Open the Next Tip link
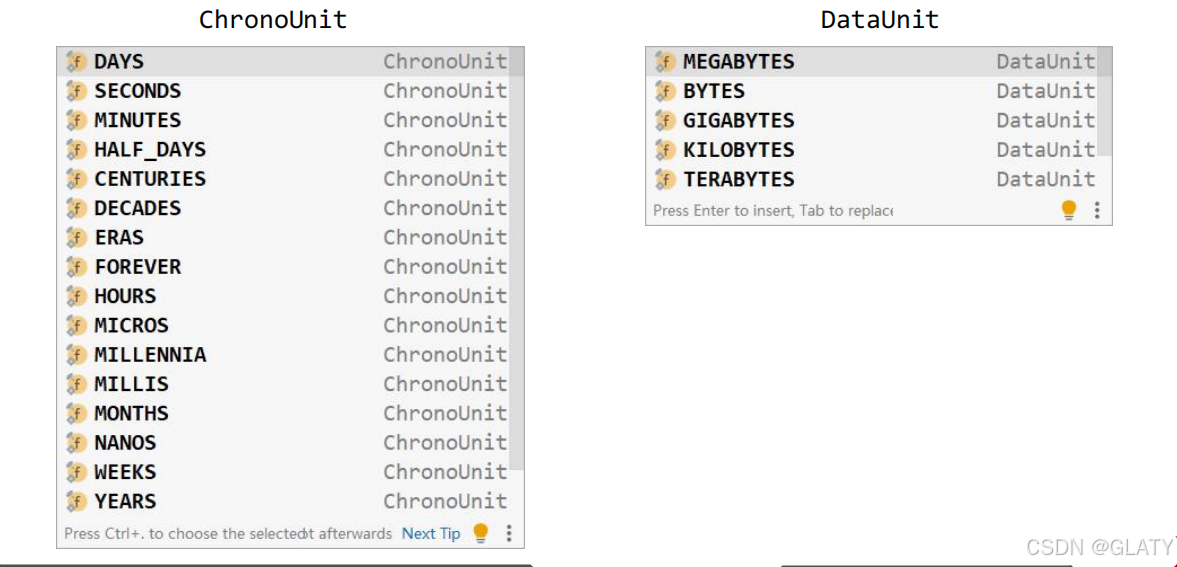Screen dimensions: 1177x567 point(431,533)
